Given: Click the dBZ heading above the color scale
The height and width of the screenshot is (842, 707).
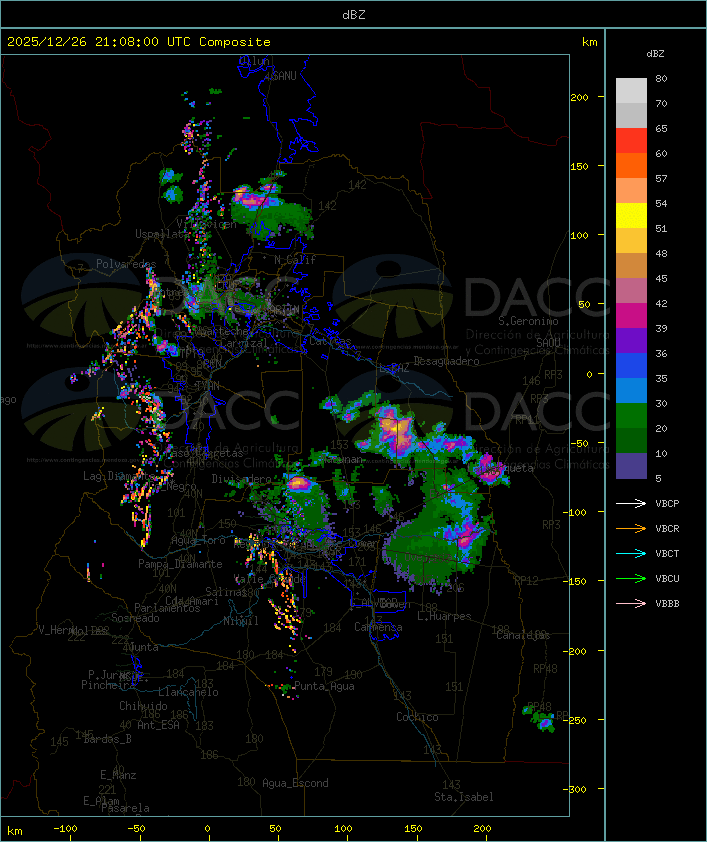Looking at the screenshot, I should [x=655, y=54].
